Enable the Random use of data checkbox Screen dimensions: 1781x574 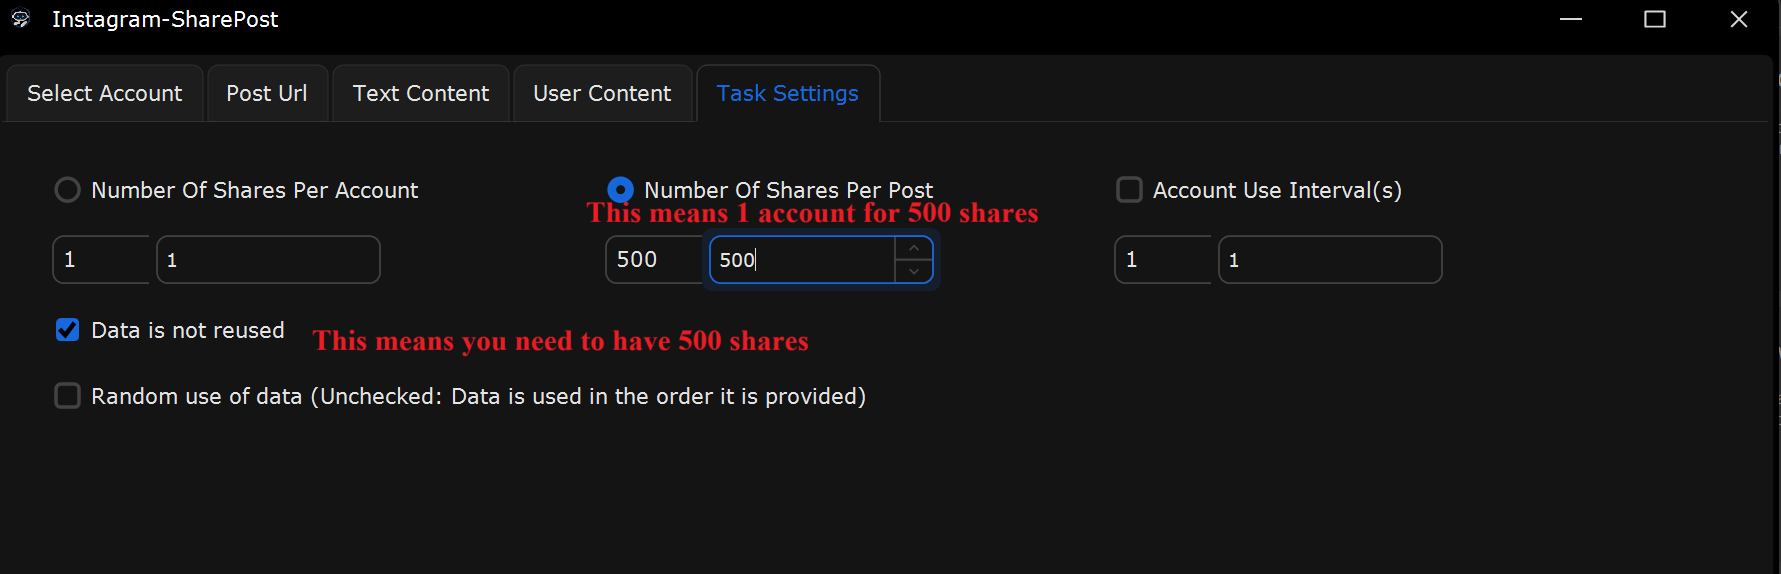(67, 396)
